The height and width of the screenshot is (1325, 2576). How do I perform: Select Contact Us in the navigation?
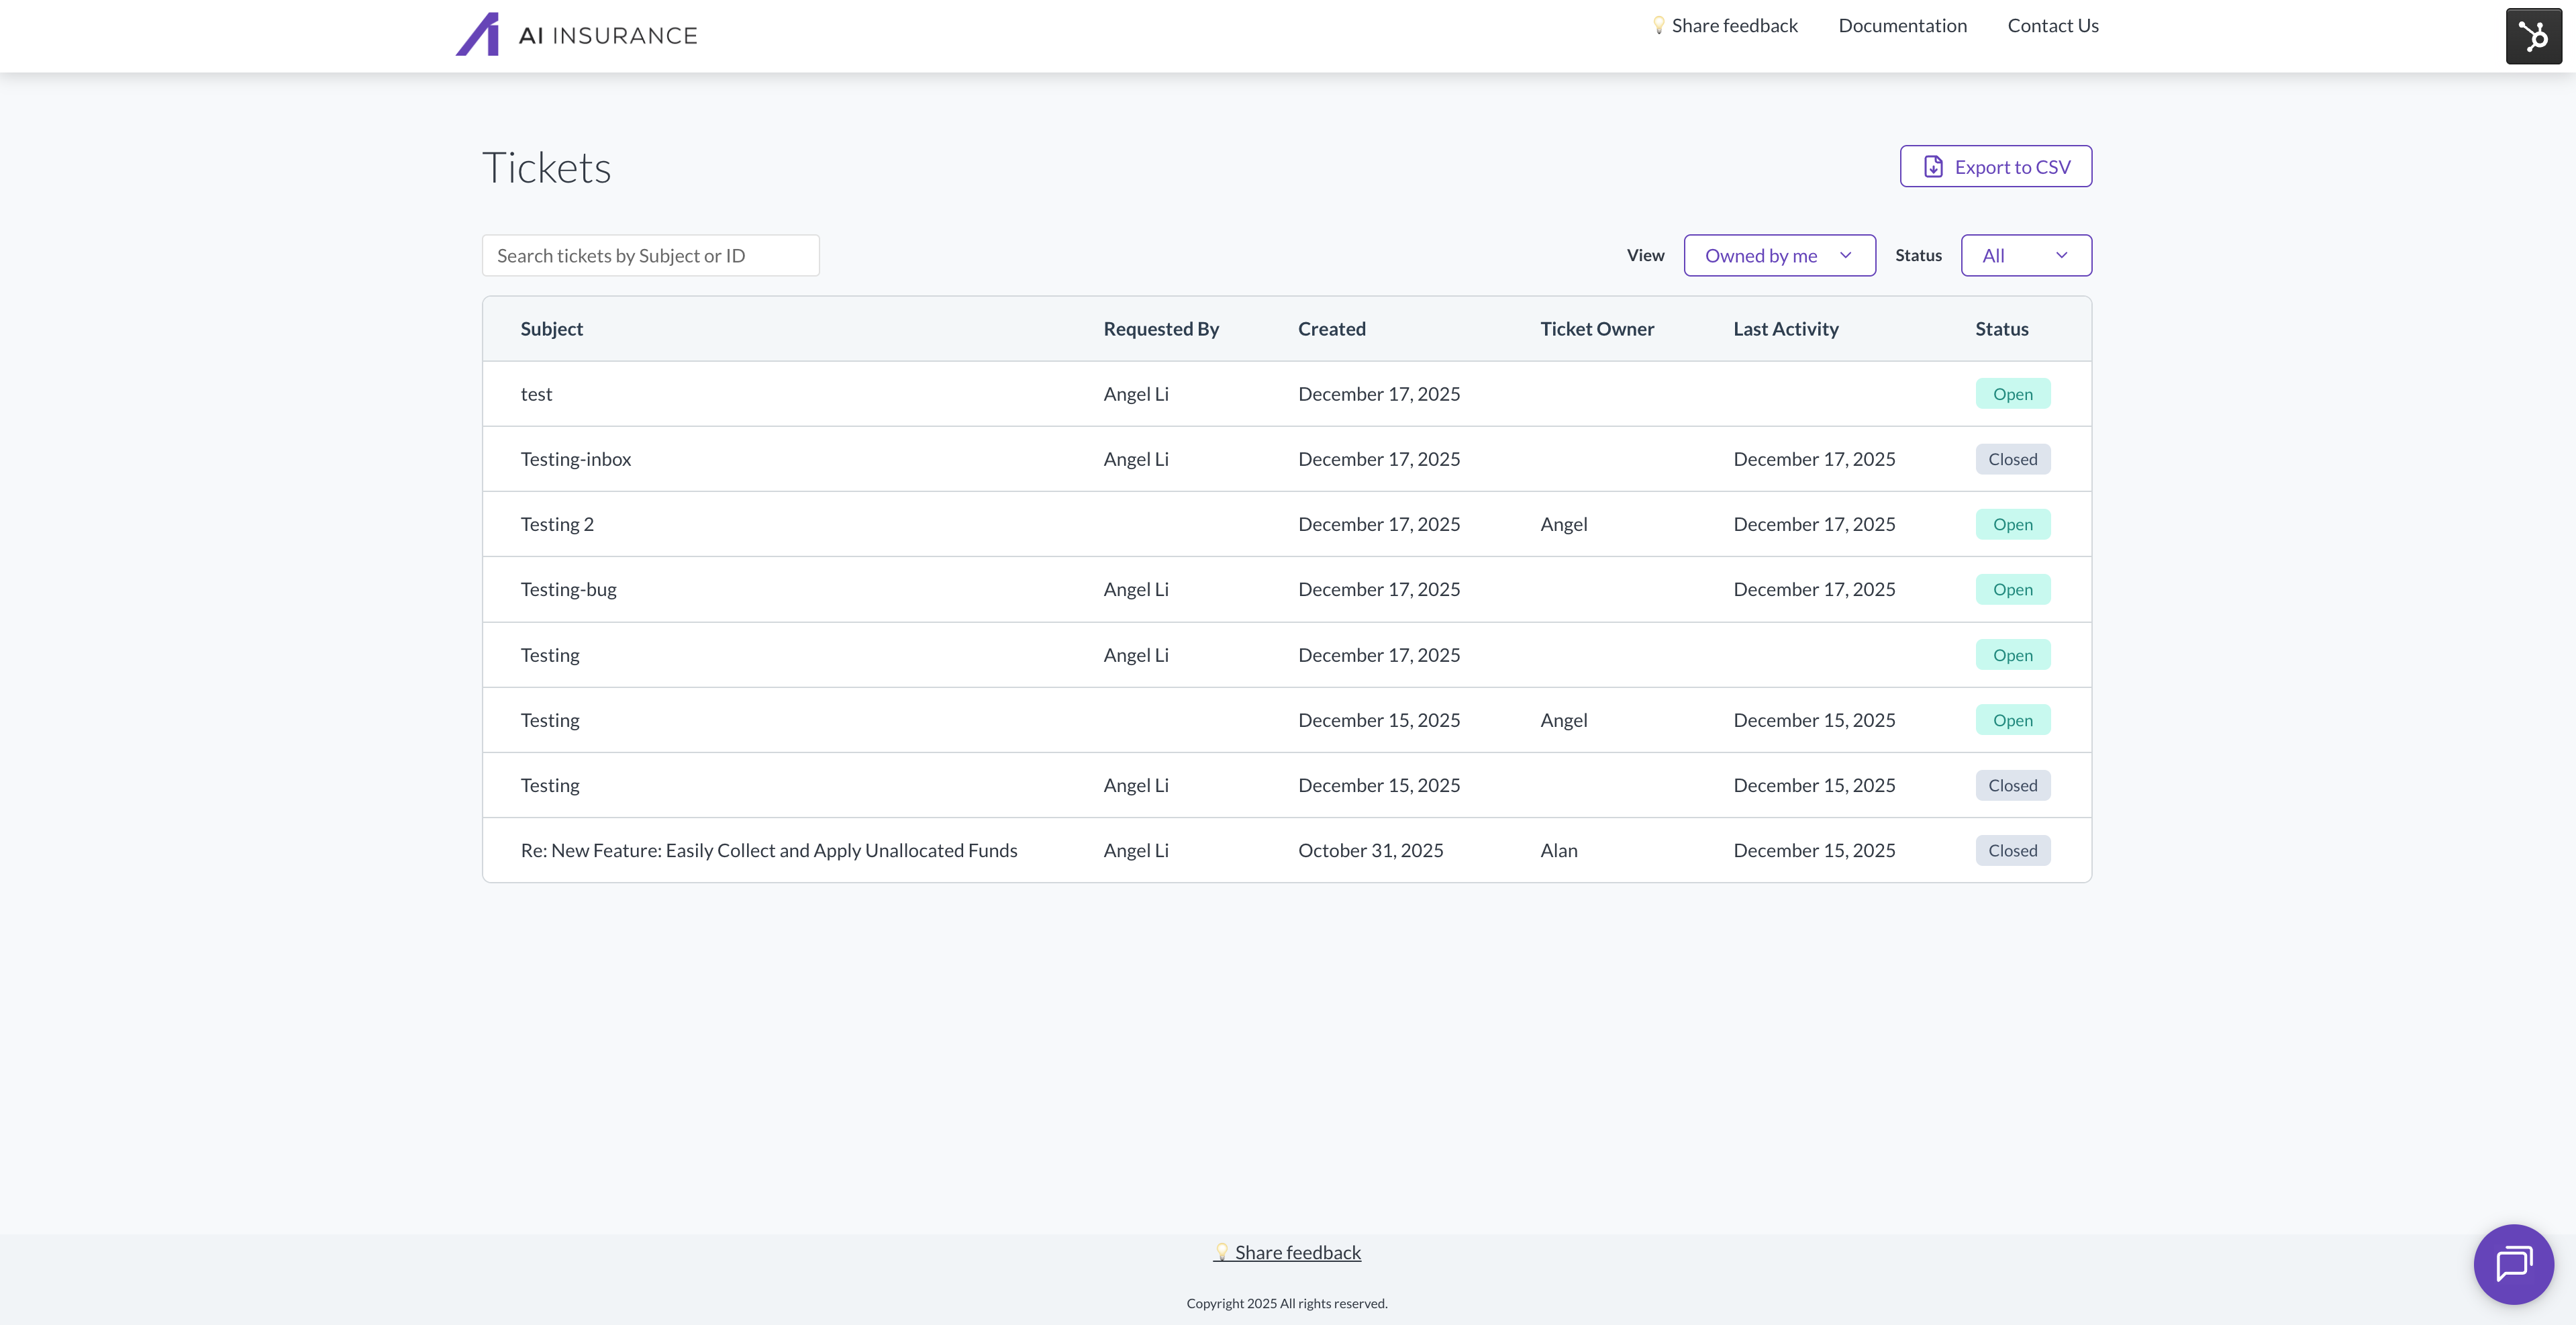(x=2052, y=25)
